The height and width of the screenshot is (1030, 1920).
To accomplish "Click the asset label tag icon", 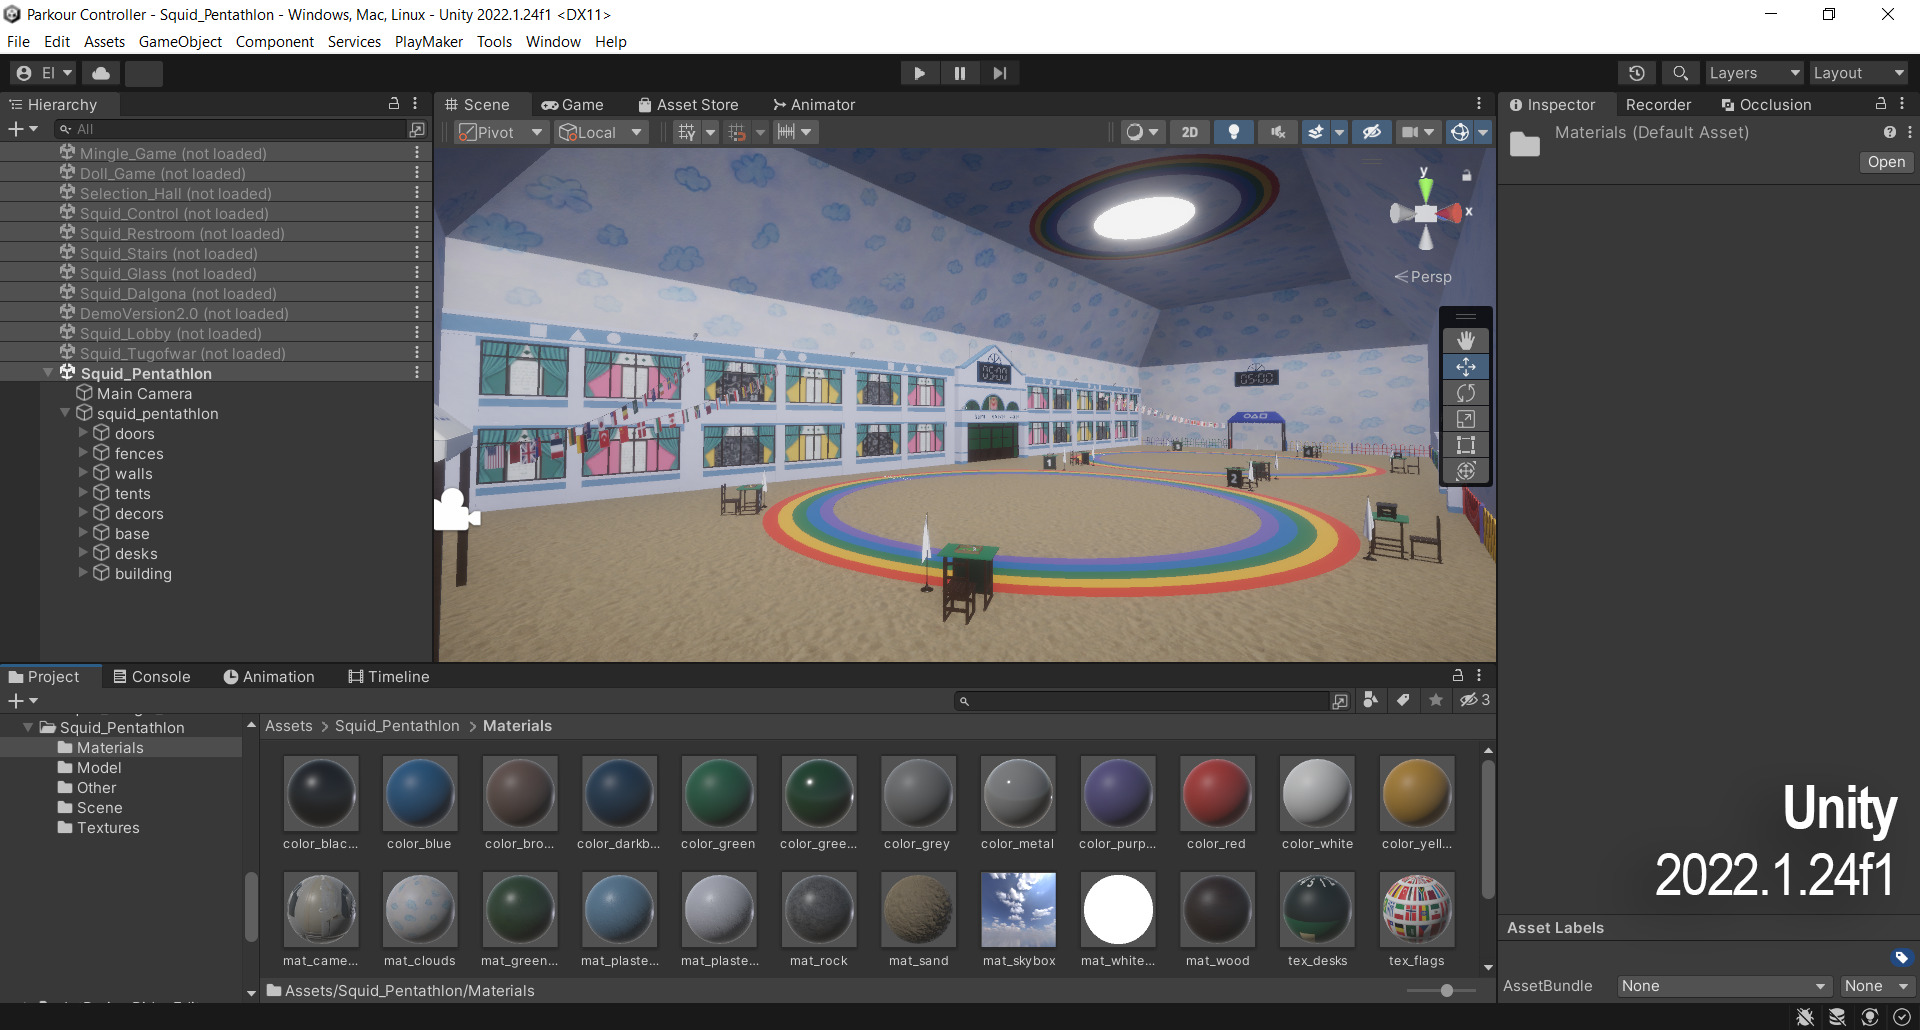I will pos(1901,957).
